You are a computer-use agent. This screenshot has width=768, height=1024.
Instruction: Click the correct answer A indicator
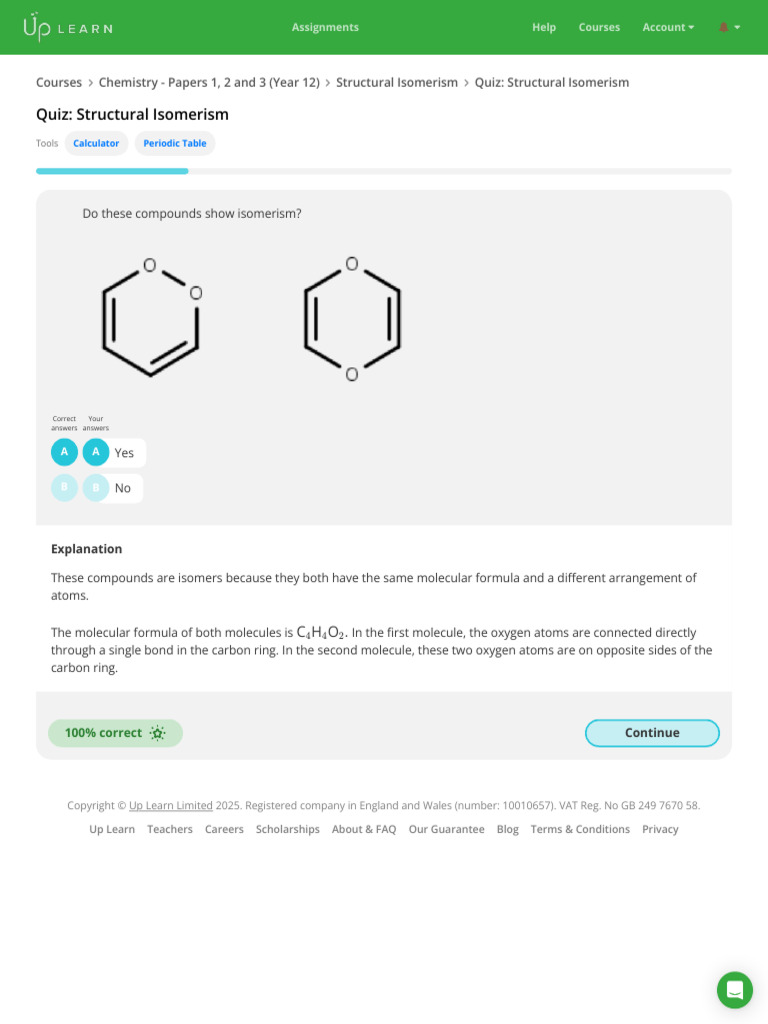pyautogui.click(x=64, y=452)
